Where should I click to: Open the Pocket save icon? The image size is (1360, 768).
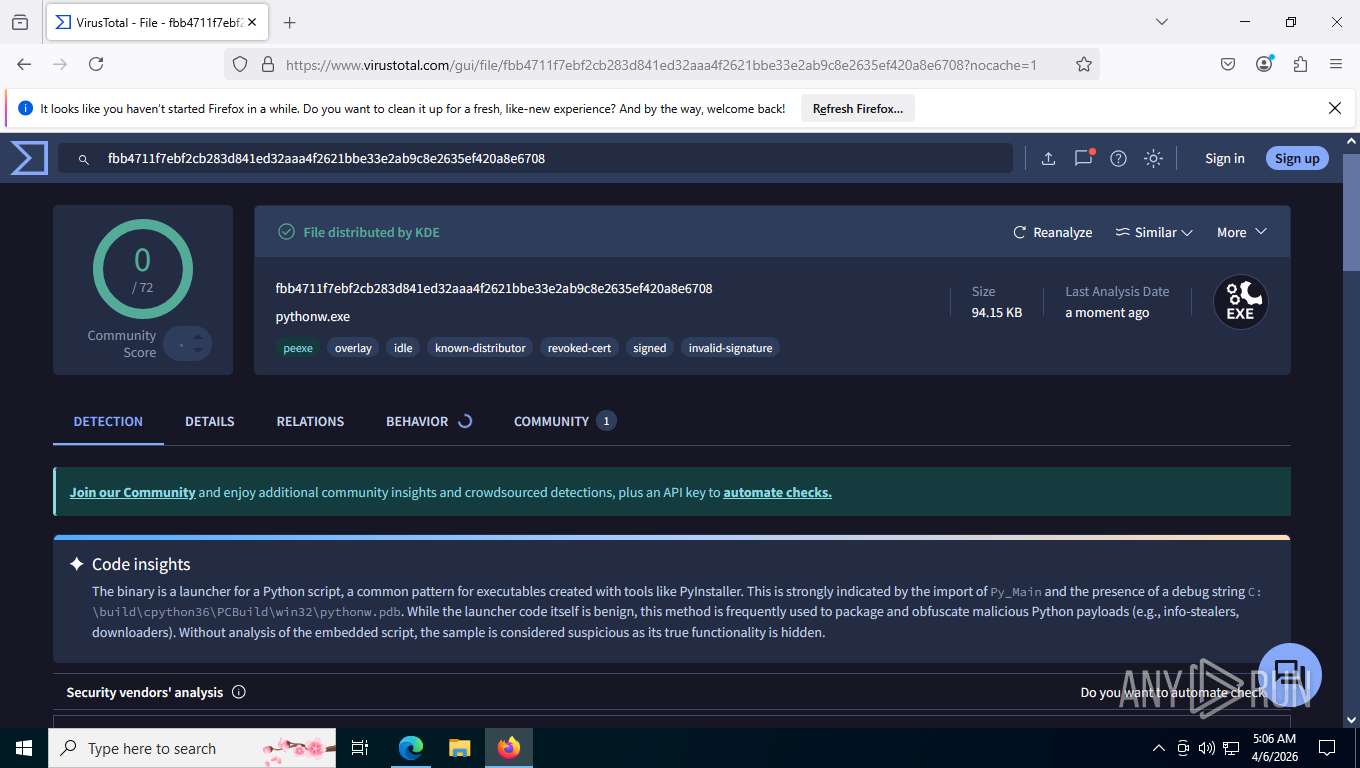click(x=1228, y=64)
